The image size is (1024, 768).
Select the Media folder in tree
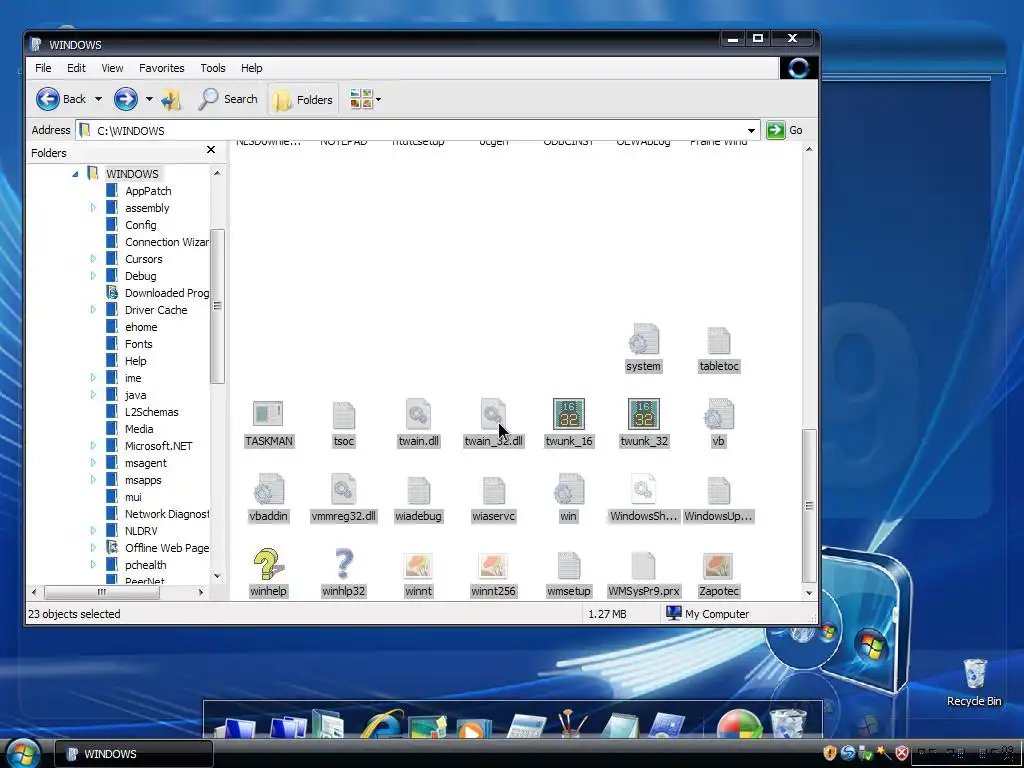click(139, 429)
